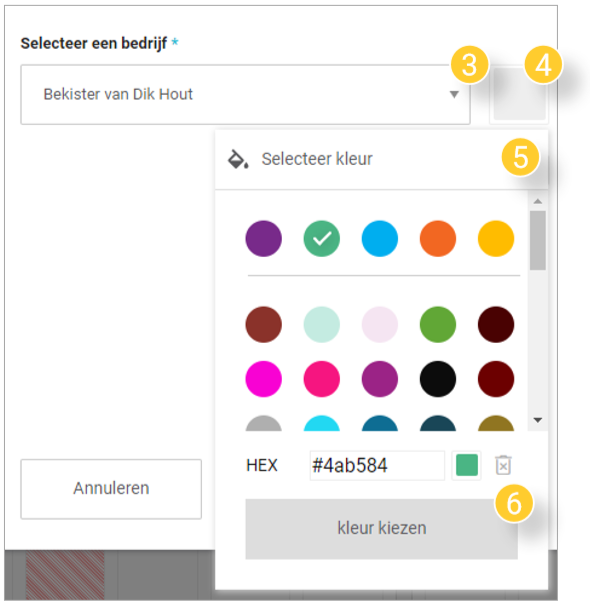
Task: Click the scrollbar up arrow in palette
Action: click(x=538, y=201)
